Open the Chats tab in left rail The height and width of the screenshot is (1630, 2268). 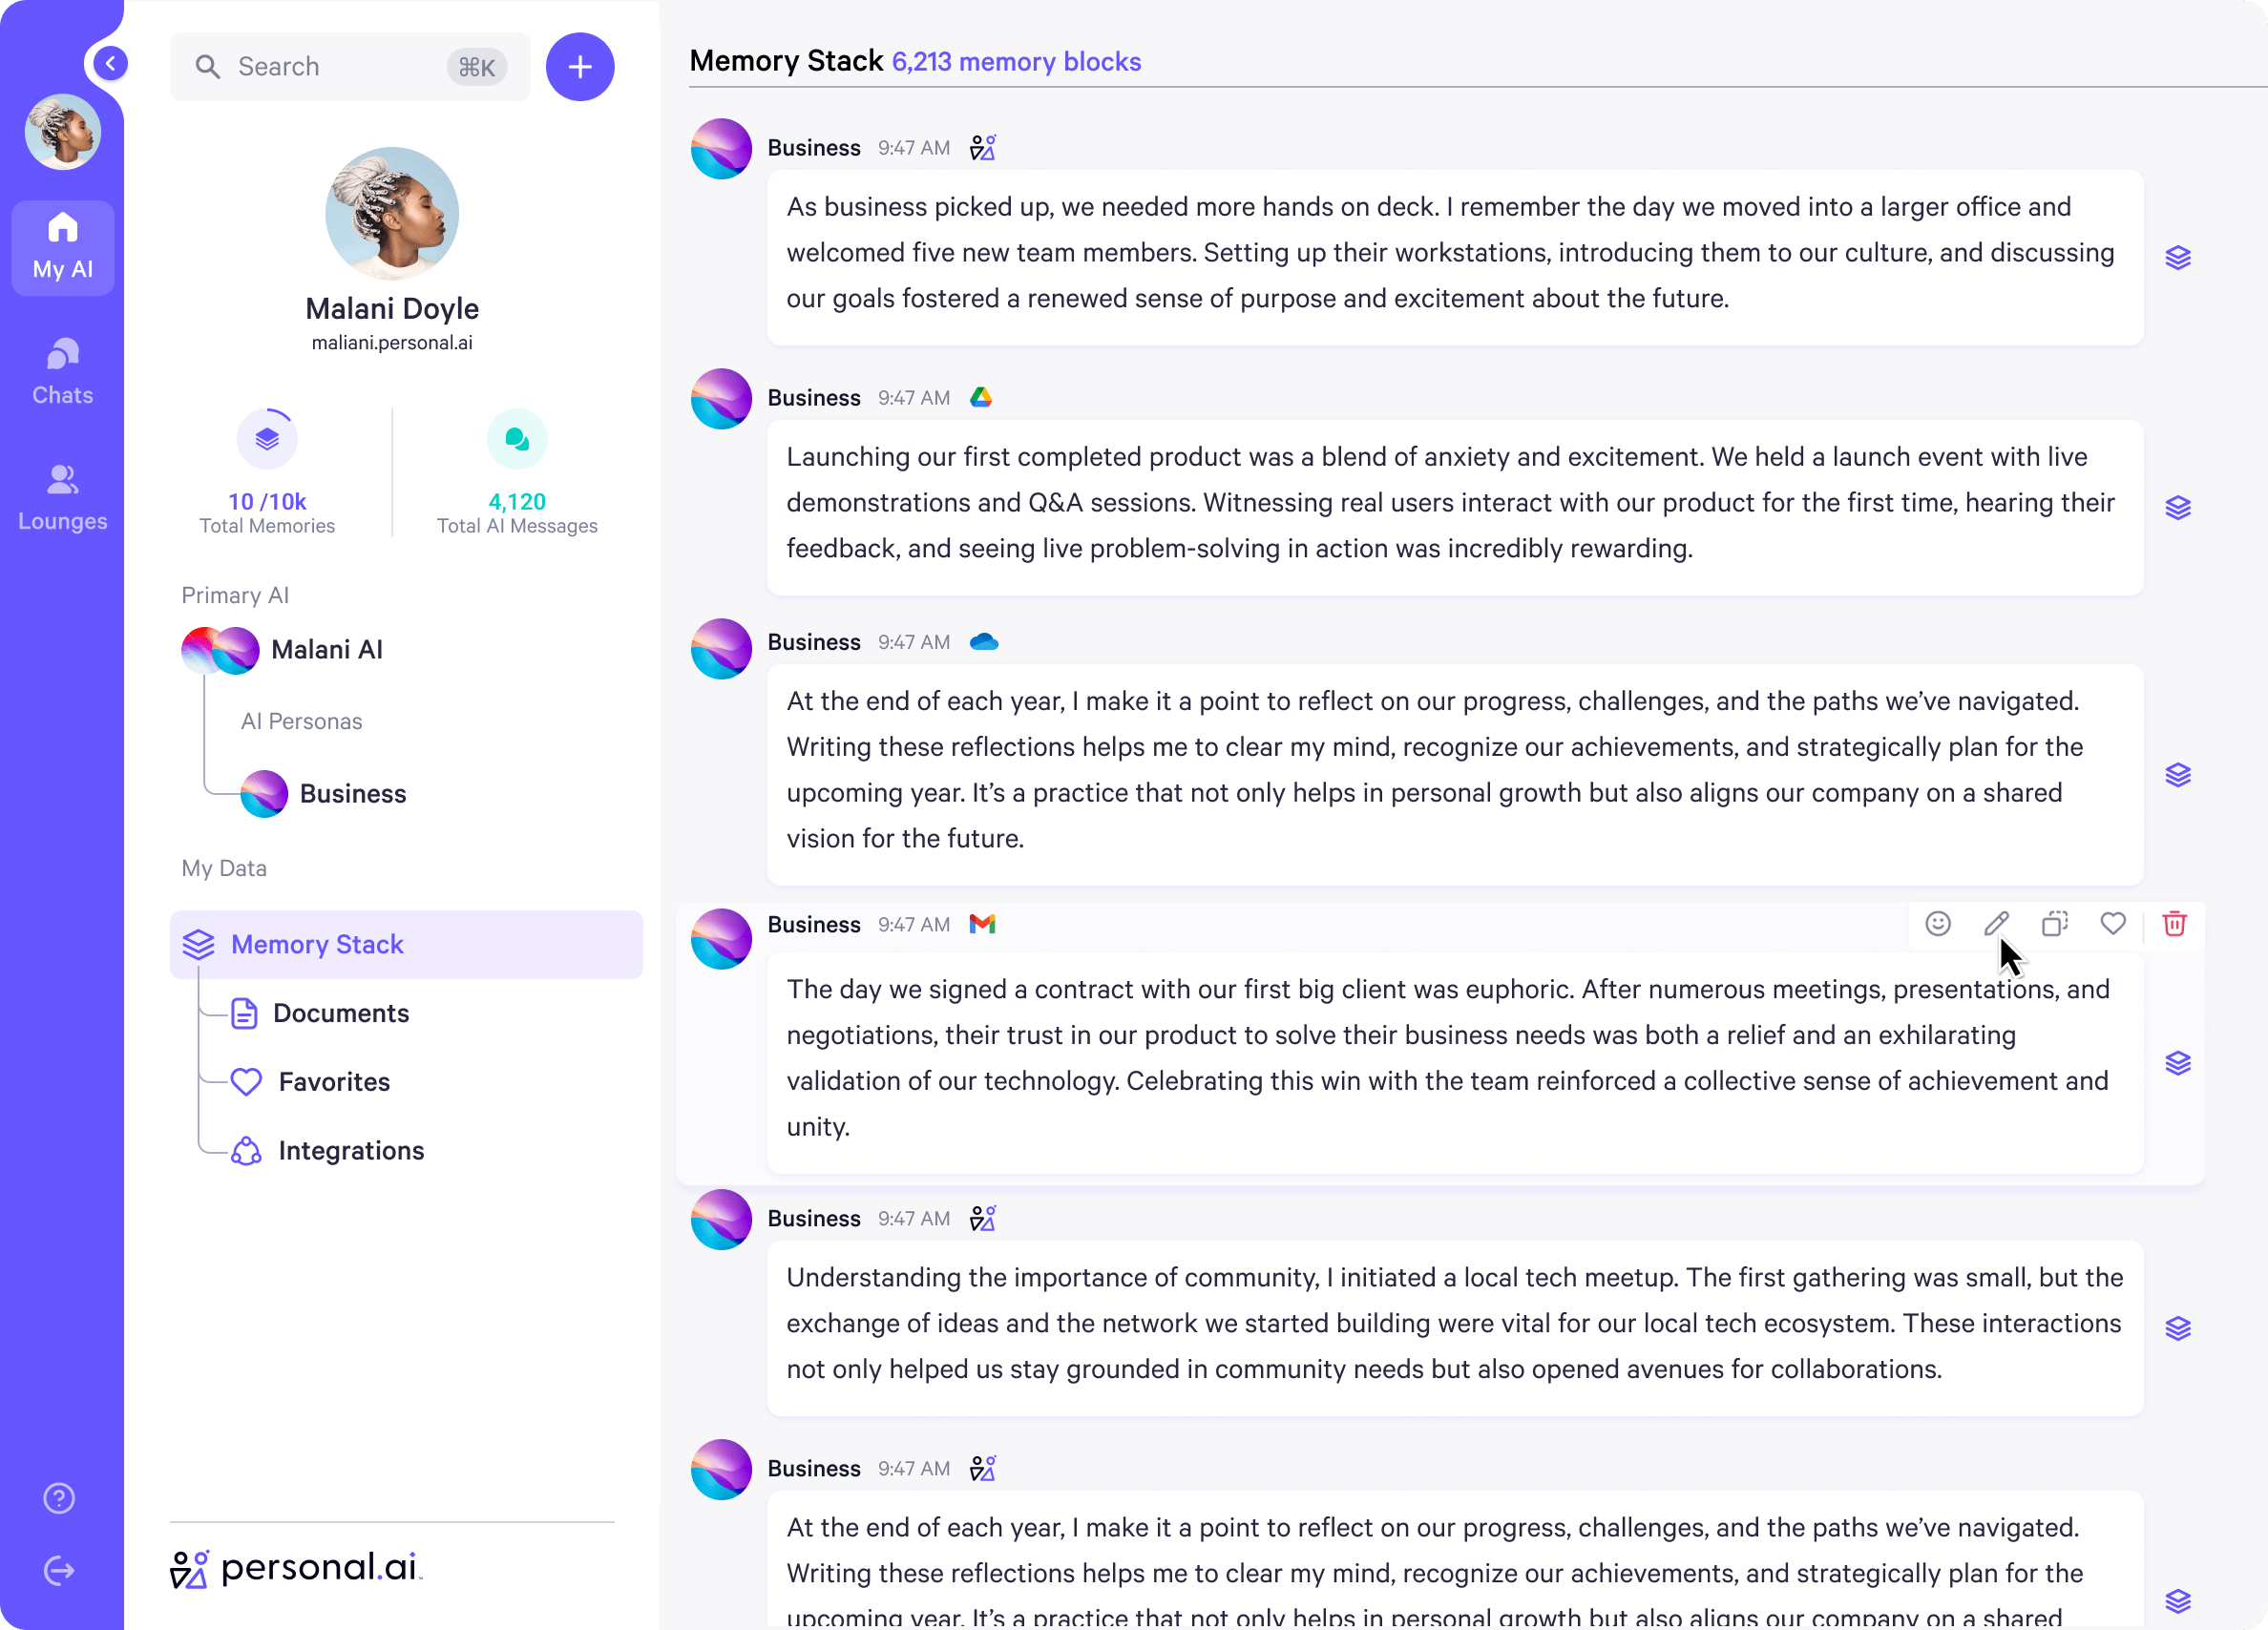coord(62,372)
